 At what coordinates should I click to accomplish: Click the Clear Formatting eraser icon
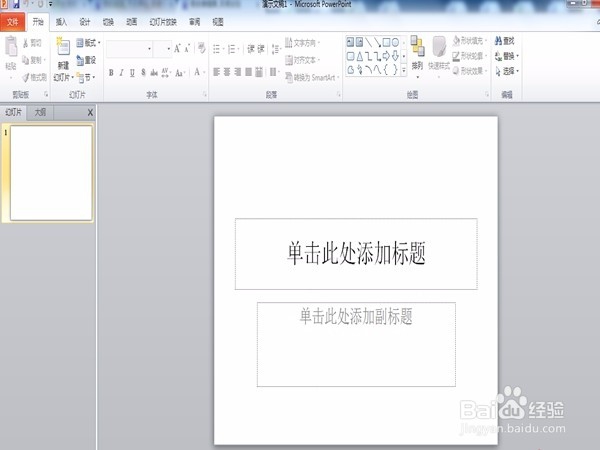point(202,48)
